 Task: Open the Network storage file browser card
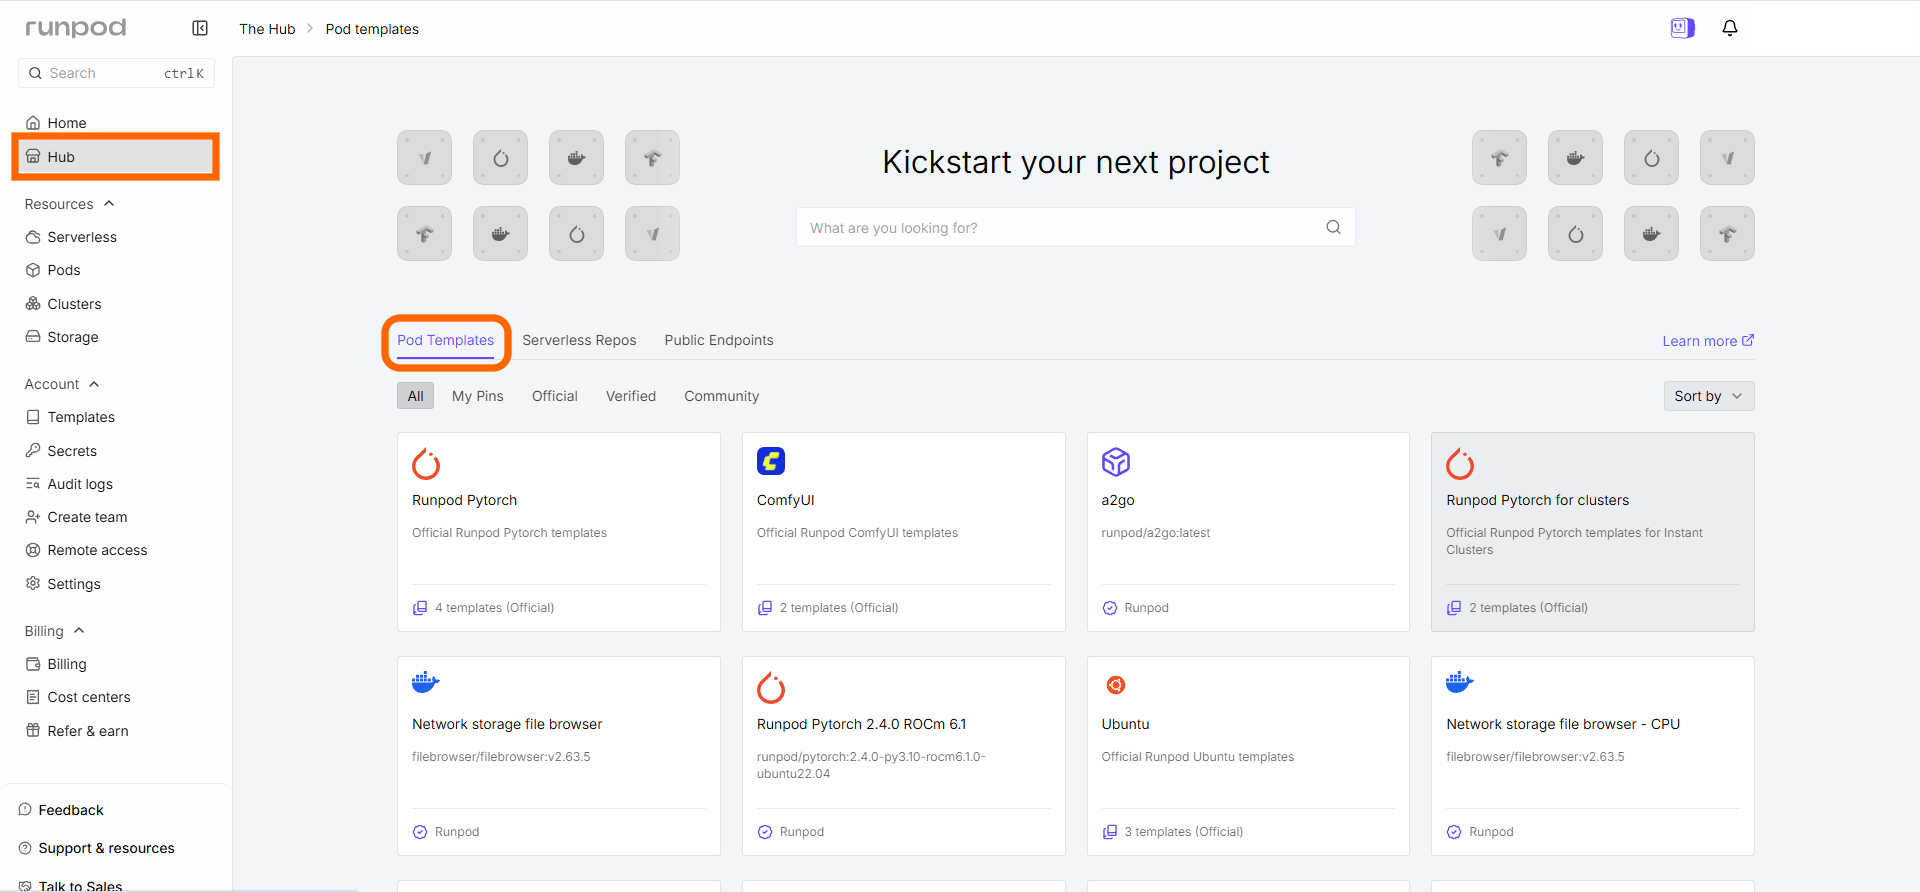point(559,756)
